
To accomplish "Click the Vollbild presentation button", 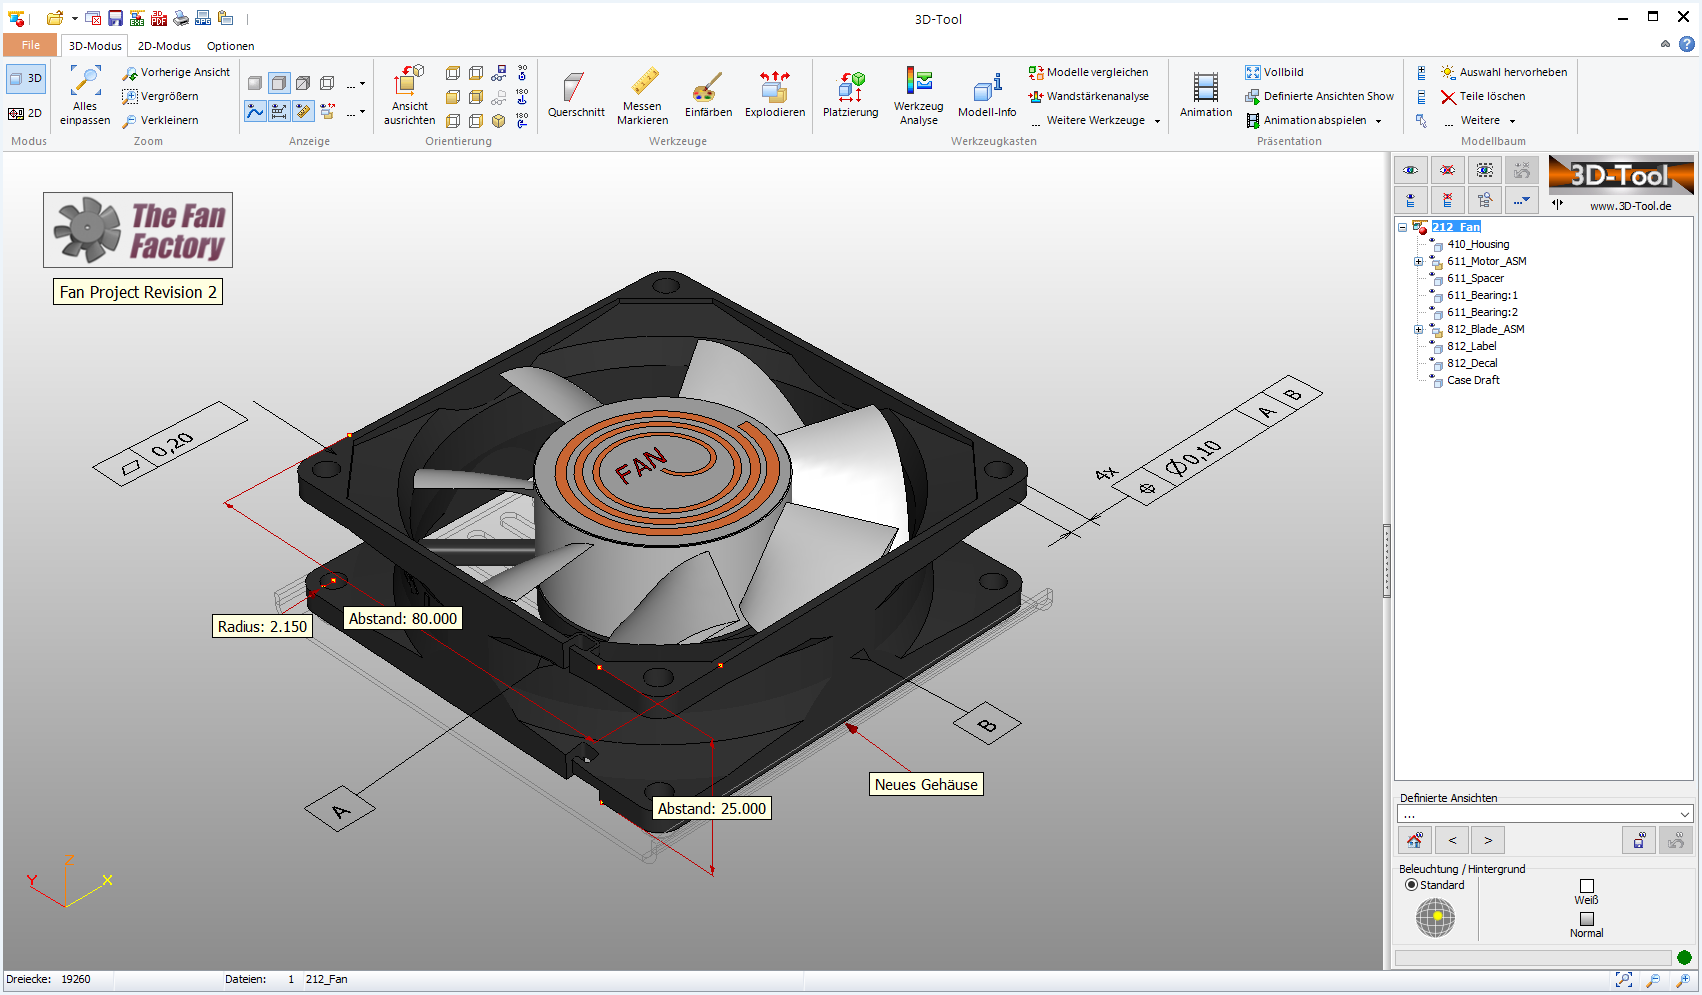I will tap(1275, 72).
